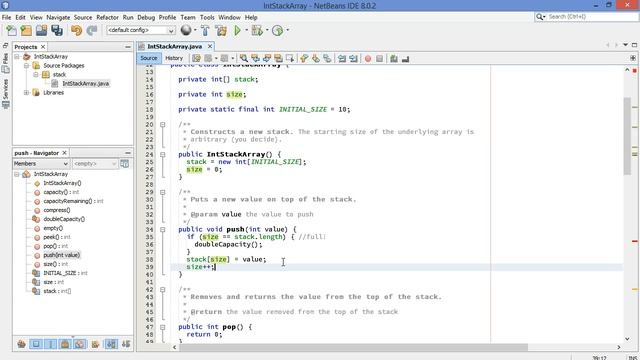The height and width of the screenshot is (360, 640).
Task: Open the Services side tab
Action: (x=5, y=94)
